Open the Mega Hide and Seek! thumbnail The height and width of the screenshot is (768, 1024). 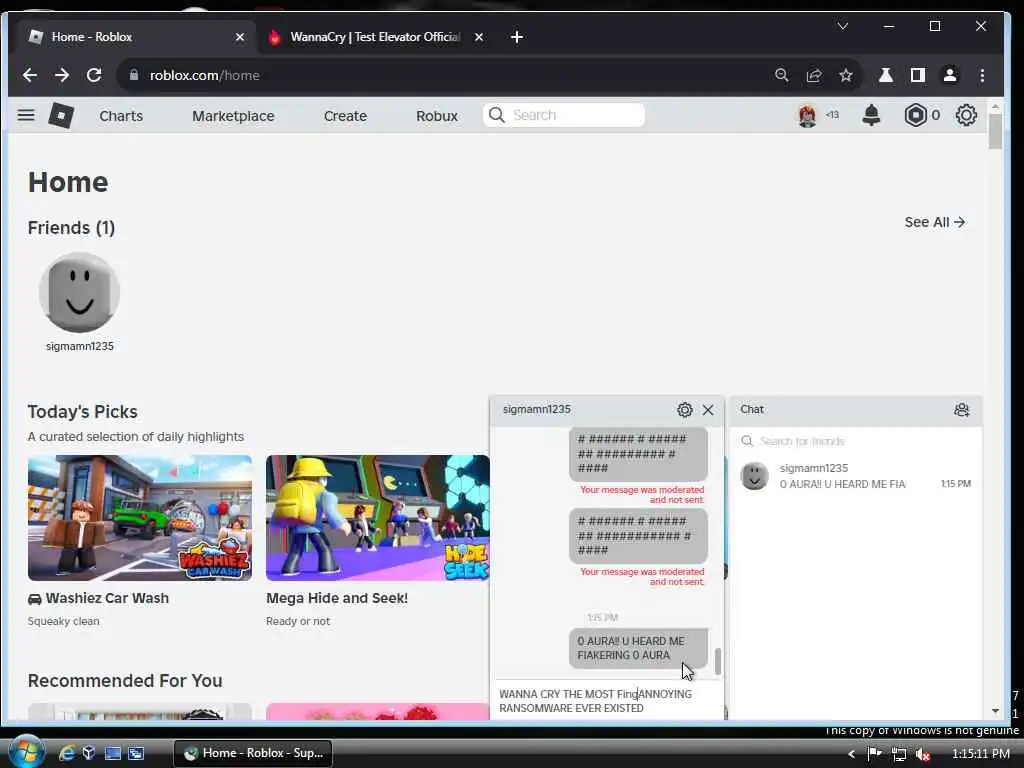(377, 518)
